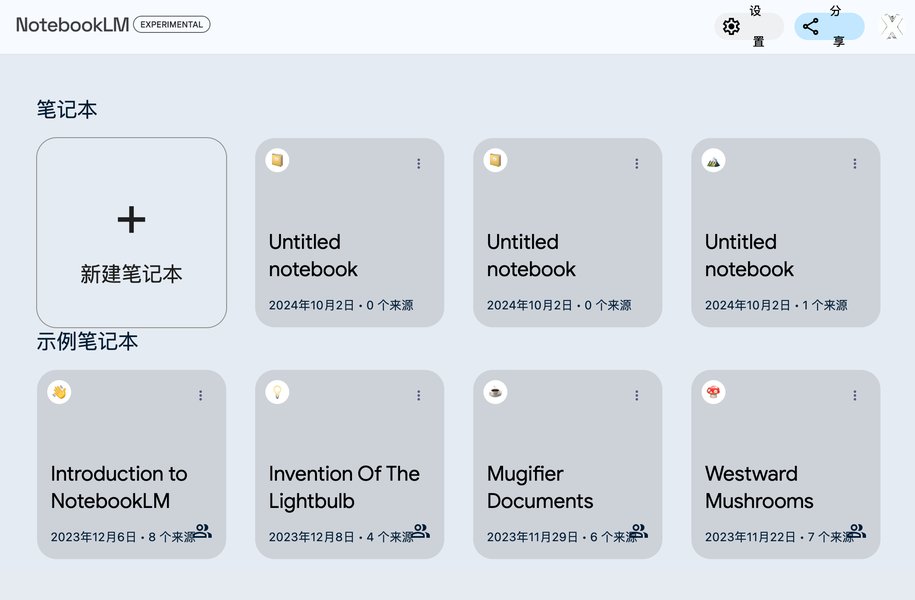This screenshot has width=915, height=600.
Task: Open Mugifier Documents notebook
Action: pyautogui.click(x=567, y=464)
